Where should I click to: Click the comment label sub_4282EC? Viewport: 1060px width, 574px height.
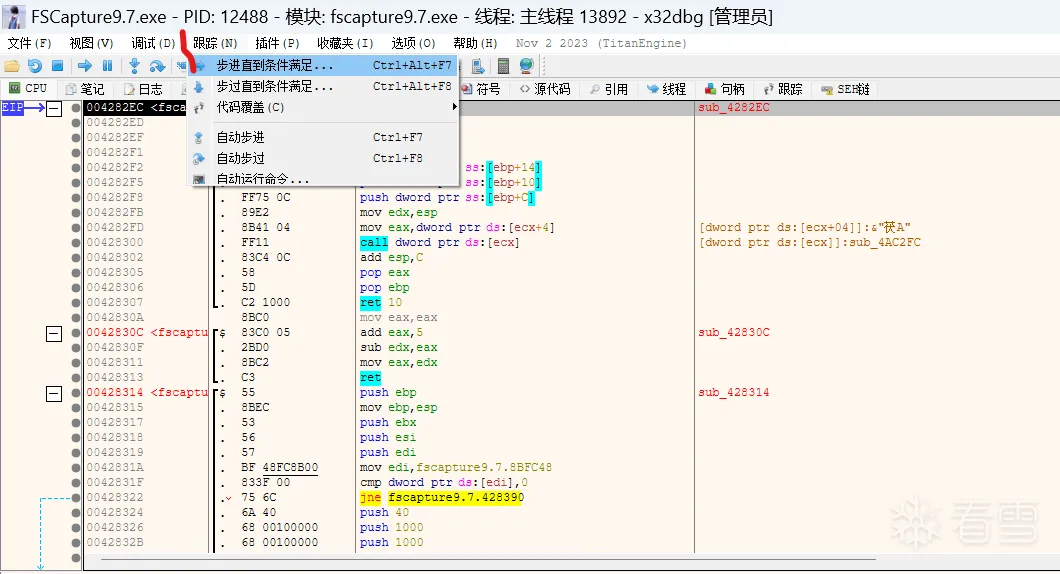click(x=733, y=107)
